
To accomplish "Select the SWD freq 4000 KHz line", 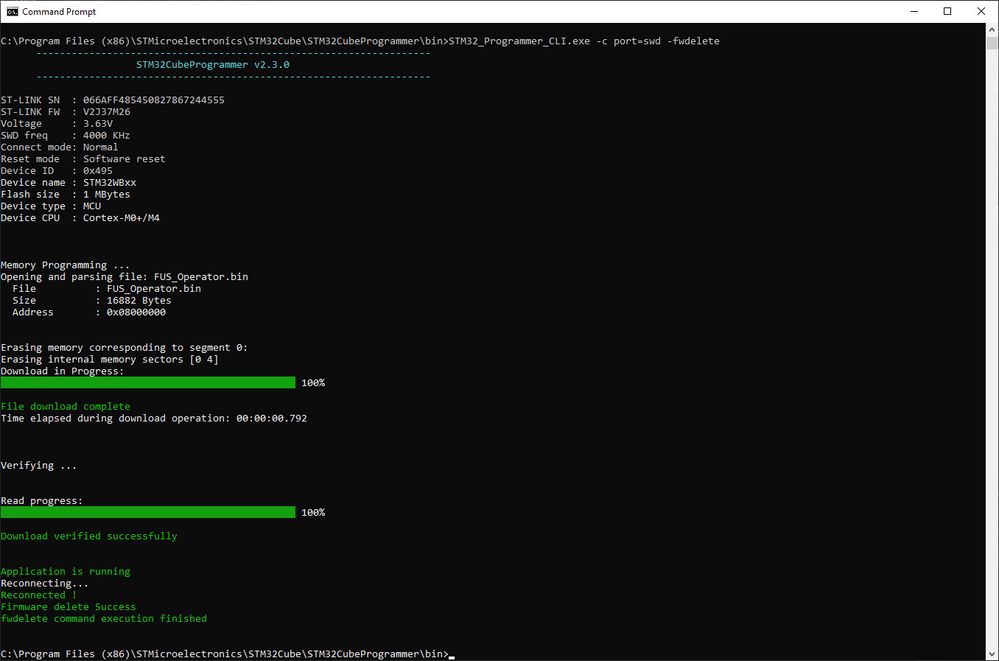I will 66,135.
